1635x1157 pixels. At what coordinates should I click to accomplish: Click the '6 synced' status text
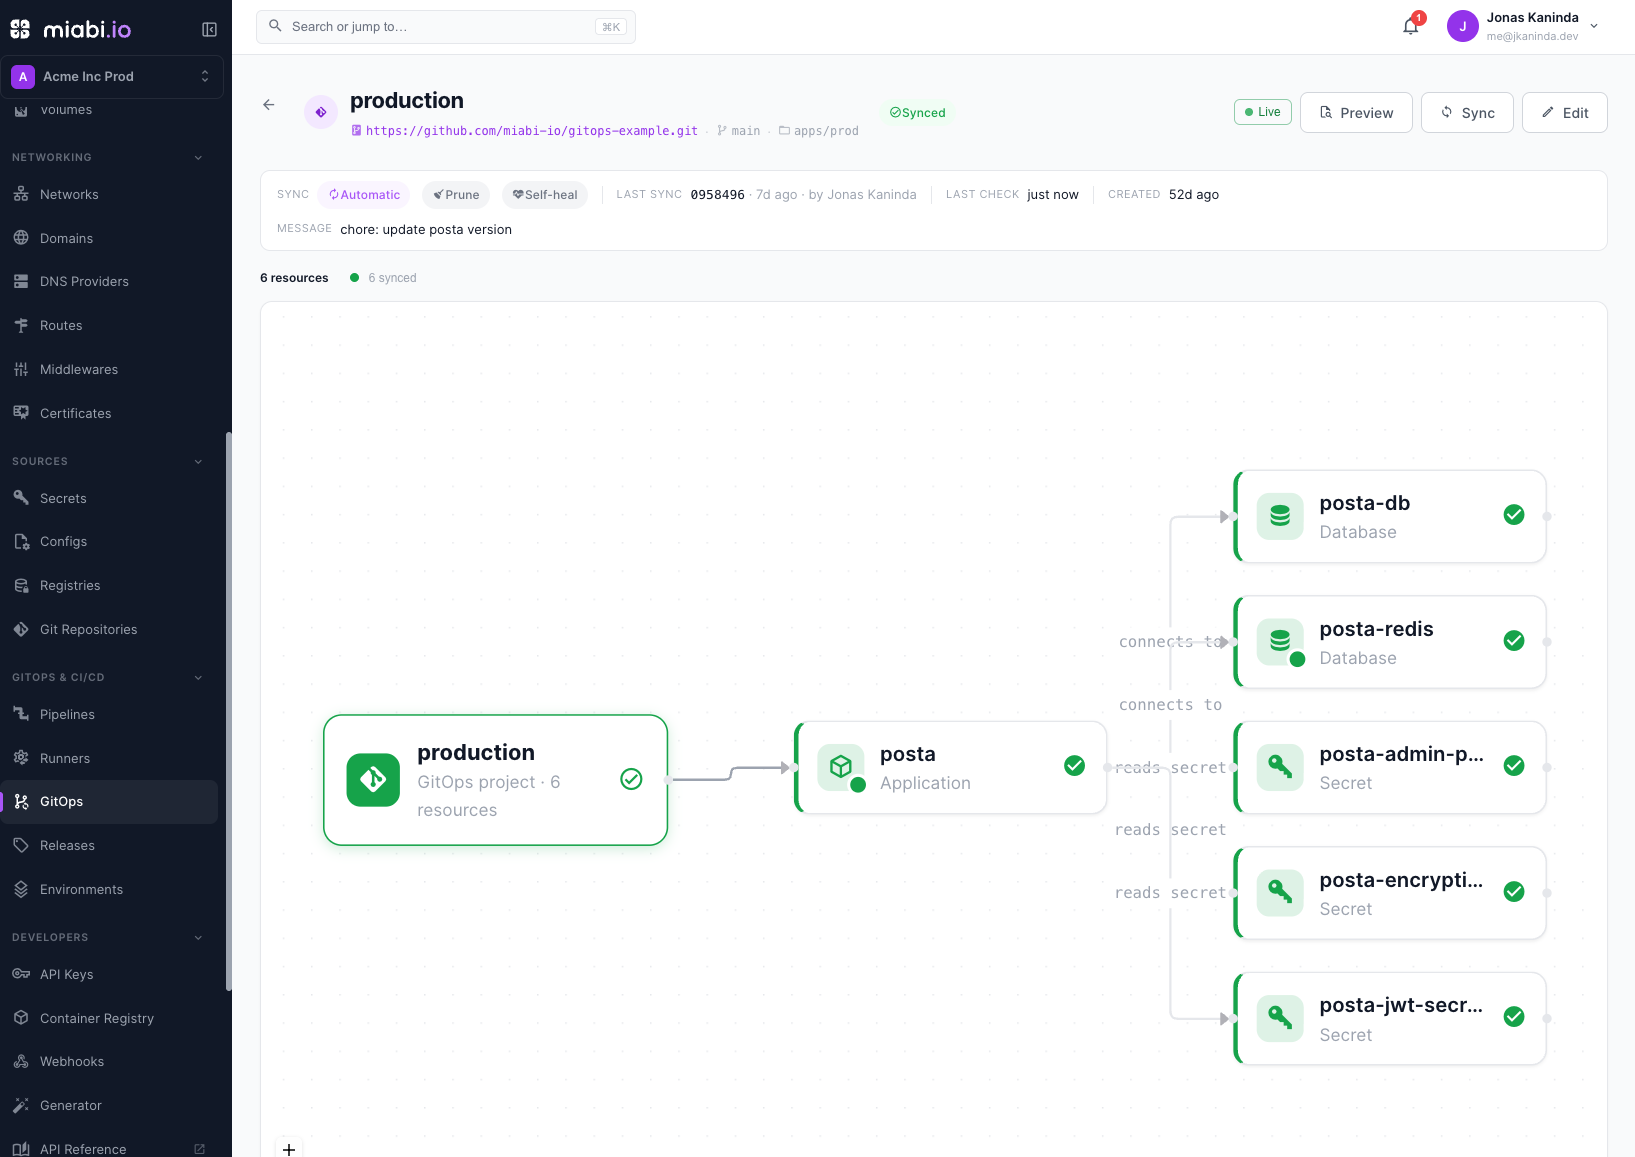click(x=392, y=278)
